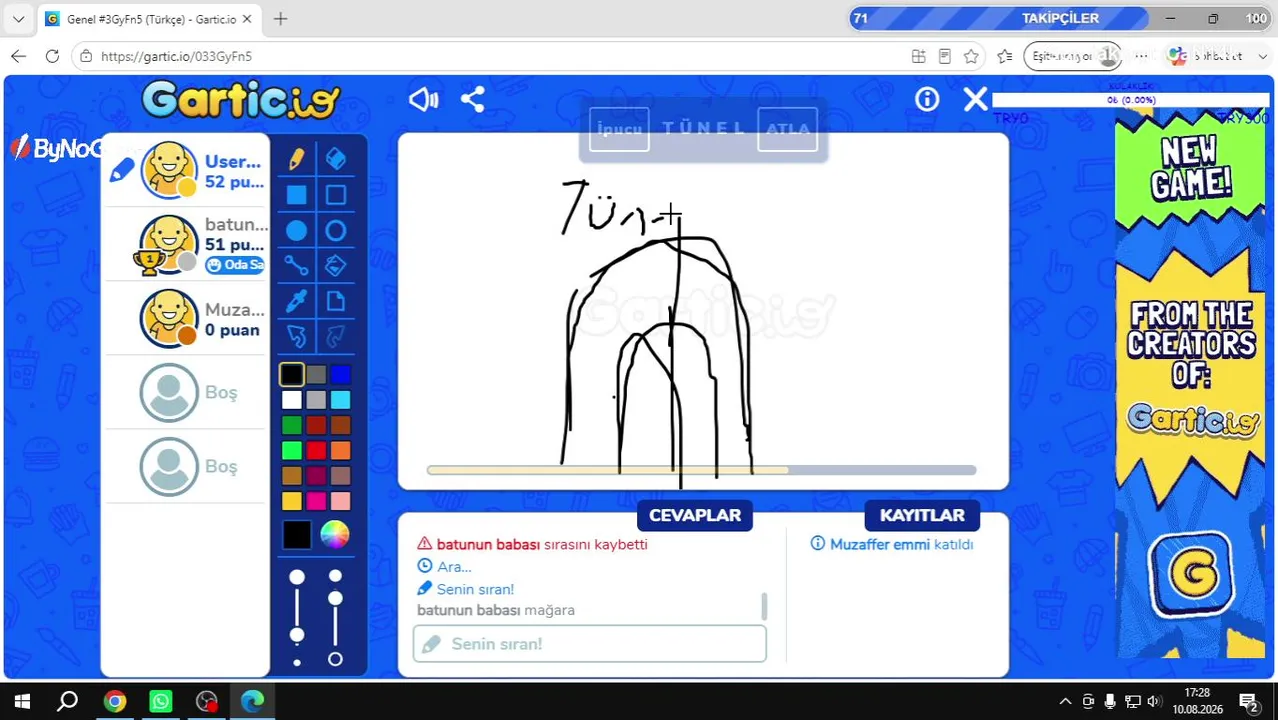
Task: Request a hint with İpucu
Action: point(619,129)
